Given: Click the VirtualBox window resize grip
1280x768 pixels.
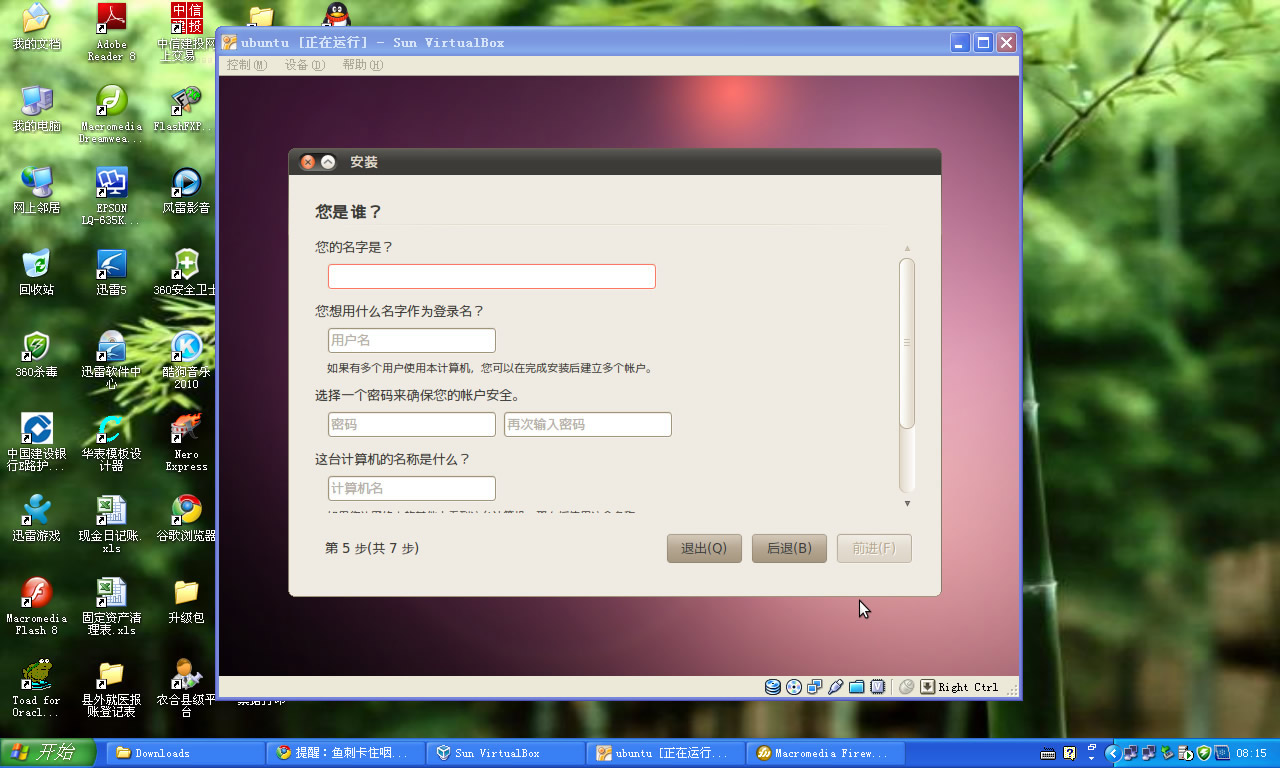Looking at the screenshot, I should coord(1012,689).
